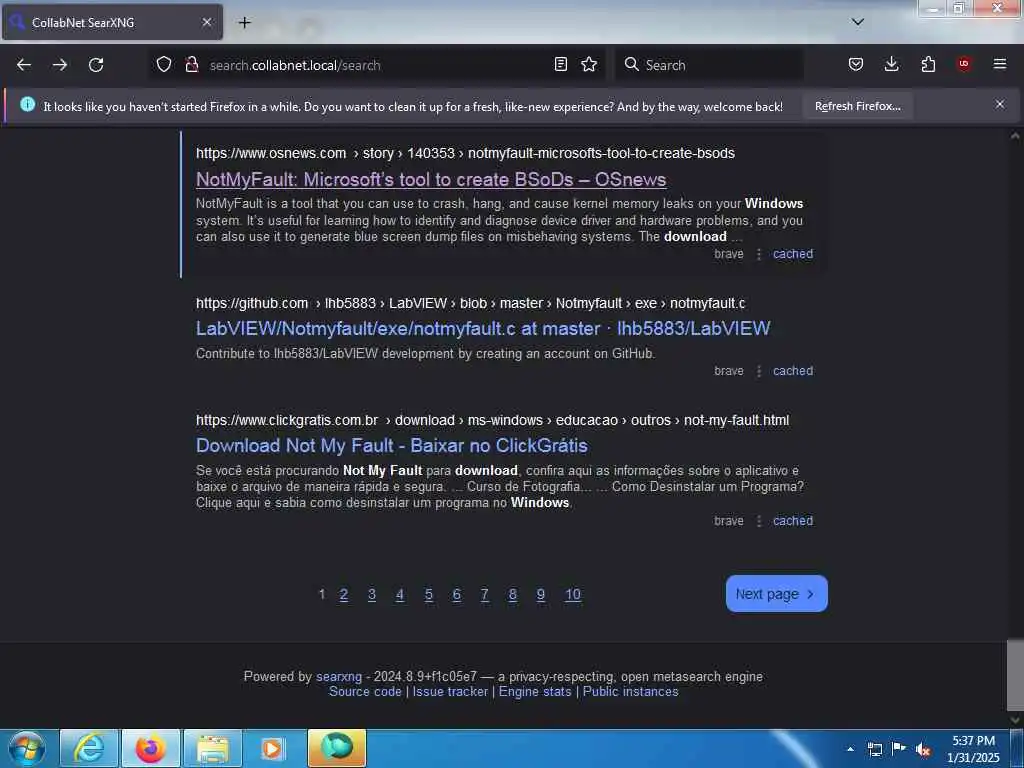Open Download Not My Fault ClickGrátis result
The height and width of the screenshot is (768, 1024).
(392, 445)
